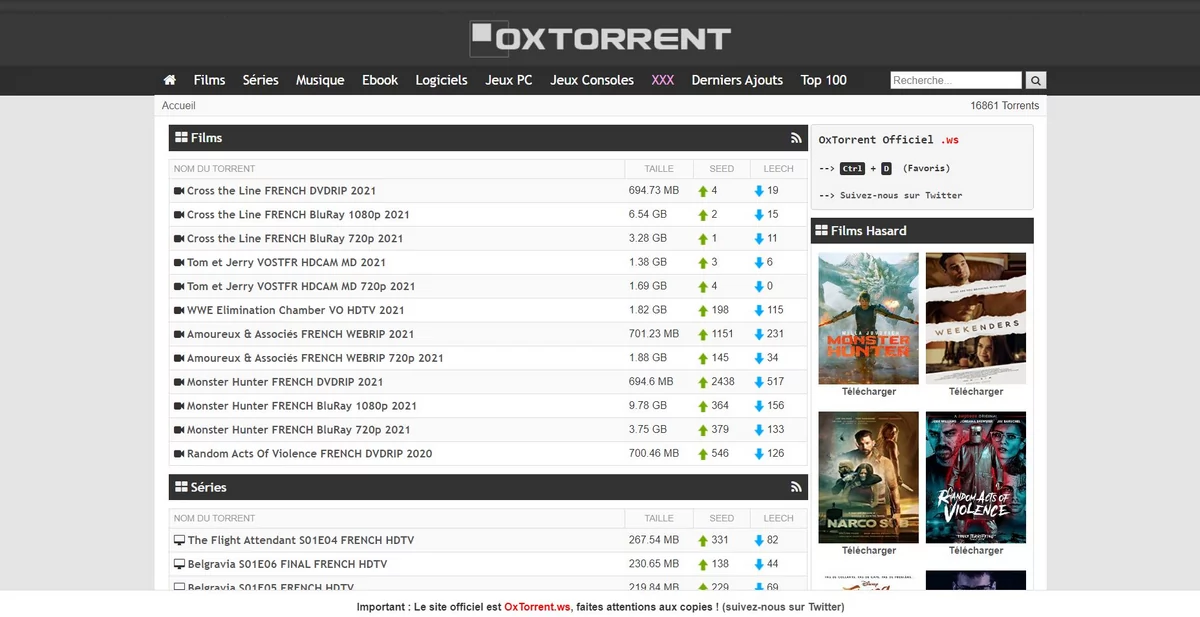Click the D key badge in sidebar
This screenshot has width=1200, height=617.
[886, 169]
